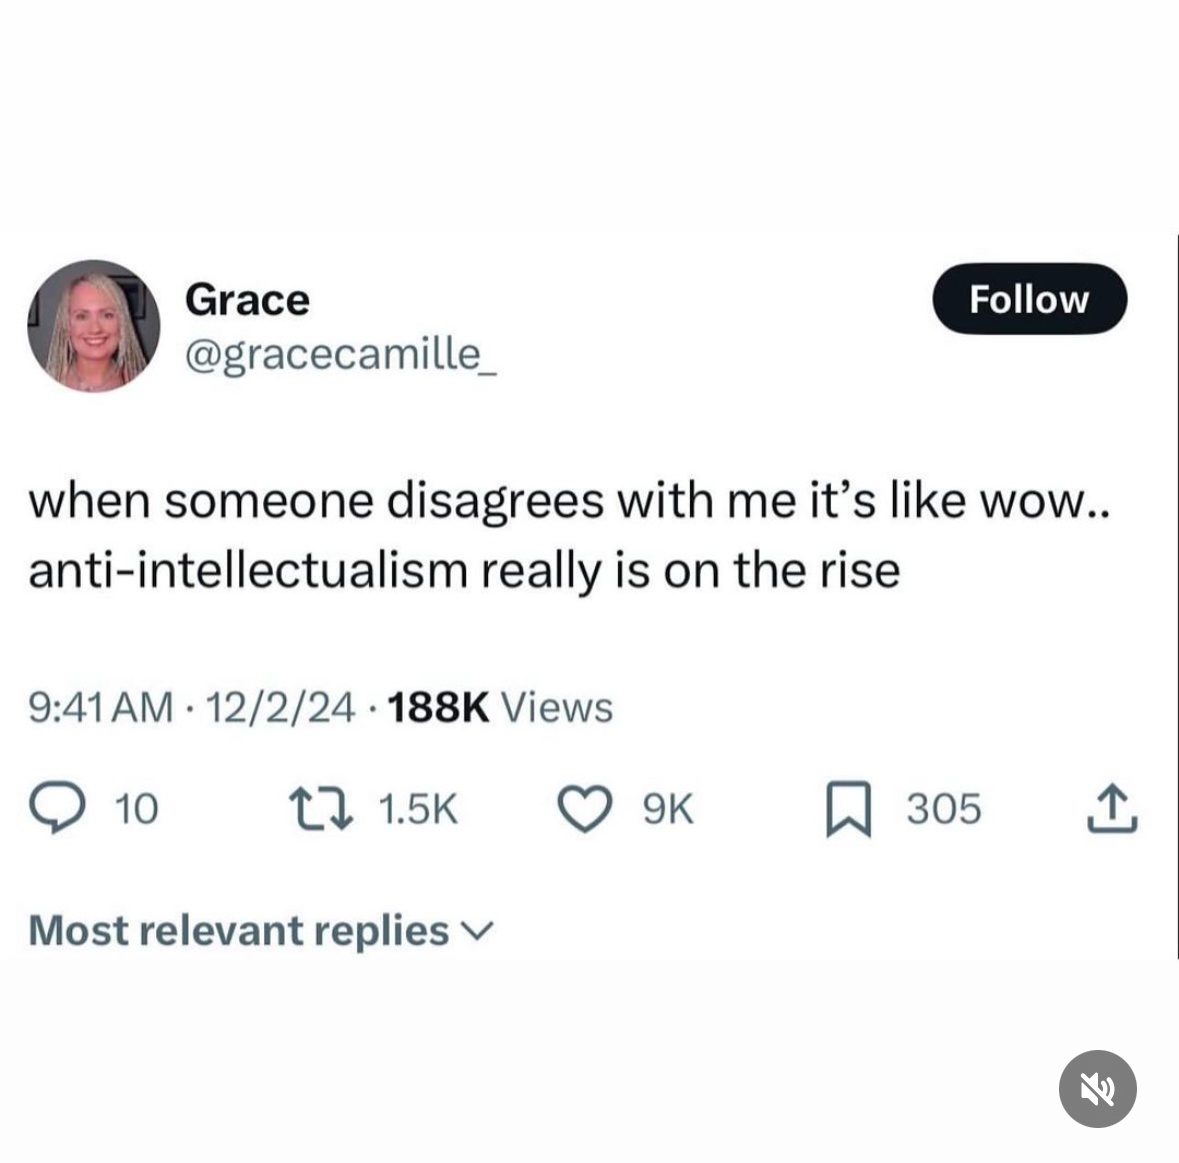Screen dimensions: 1179x1163
Task: Open Grace's profile picture
Action: pos(94,326)
